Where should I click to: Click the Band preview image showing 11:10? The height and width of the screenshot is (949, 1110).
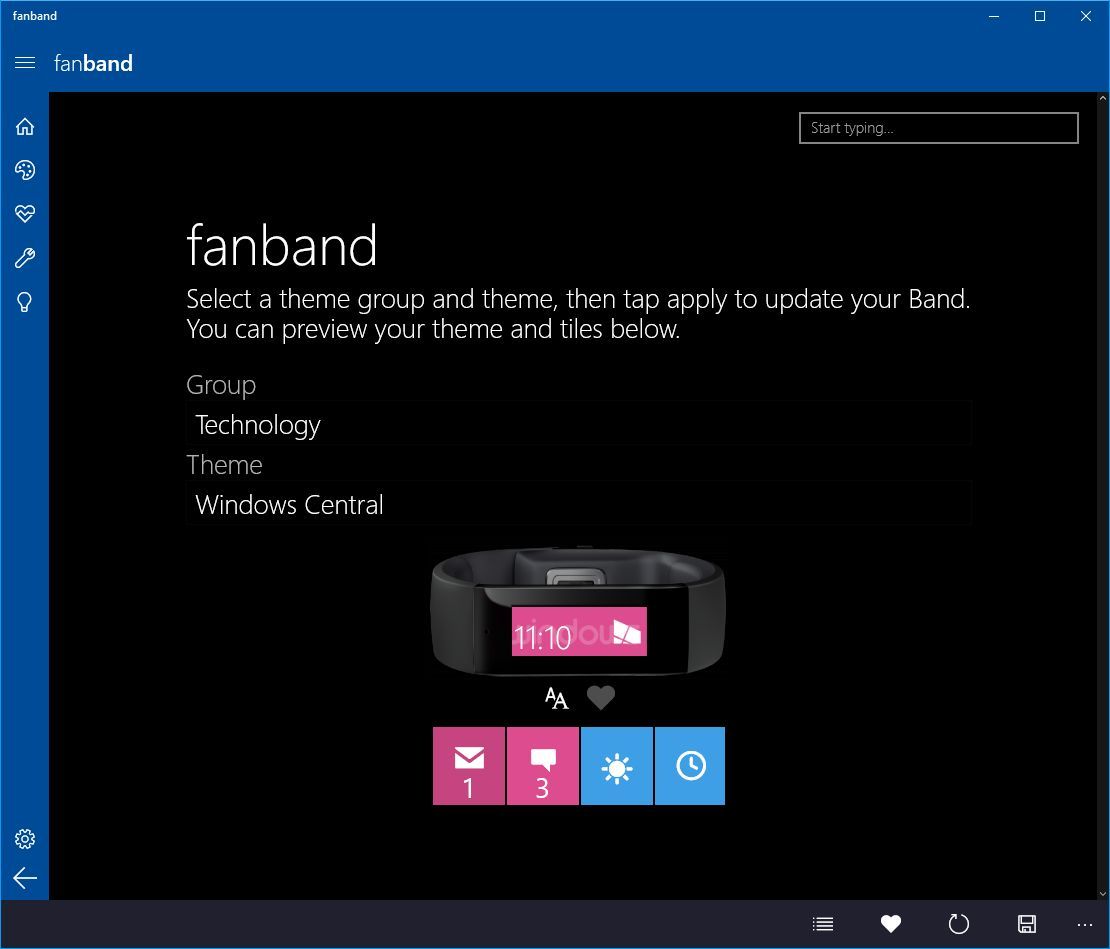click(x=578, y=612)
